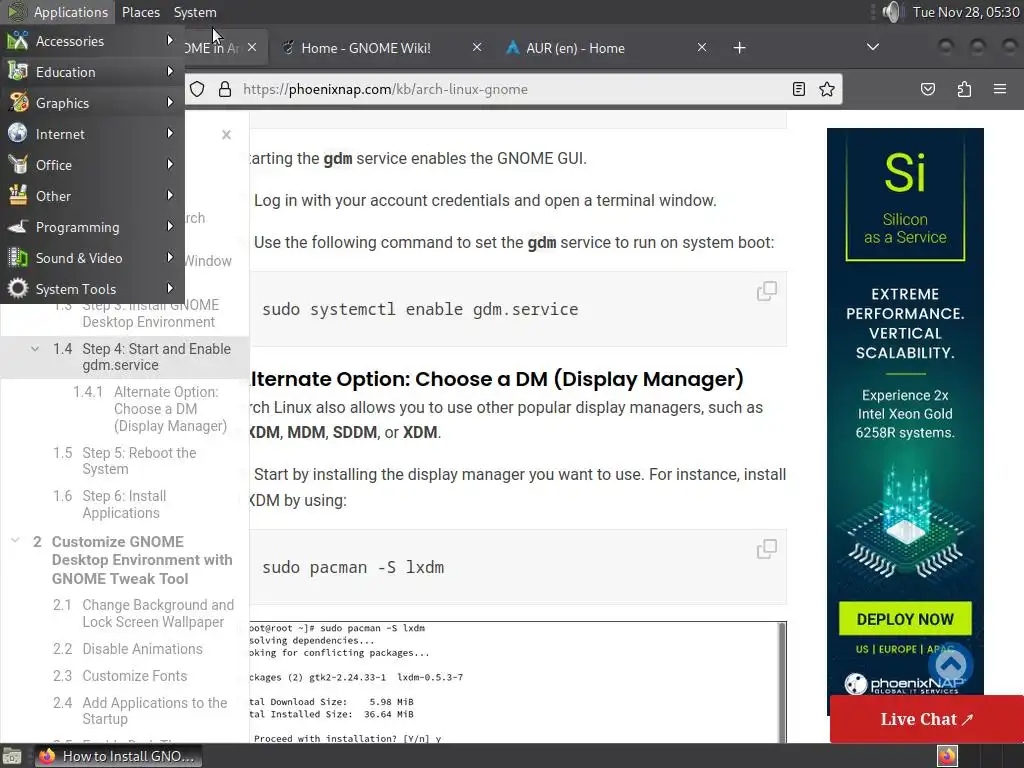This screenshot has height=768, width=1024.
Task: Switch to the AUR (en) - Home tab
Action: coord(575,48)
